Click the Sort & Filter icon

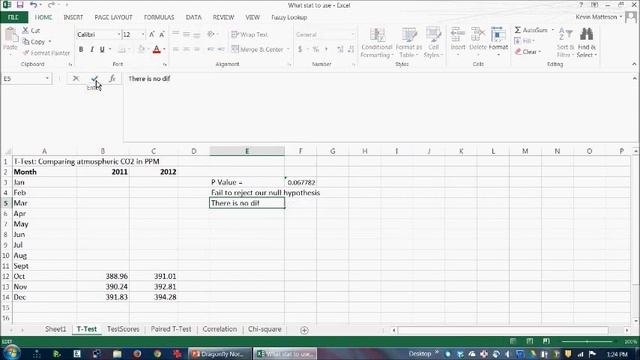point(565,35)
